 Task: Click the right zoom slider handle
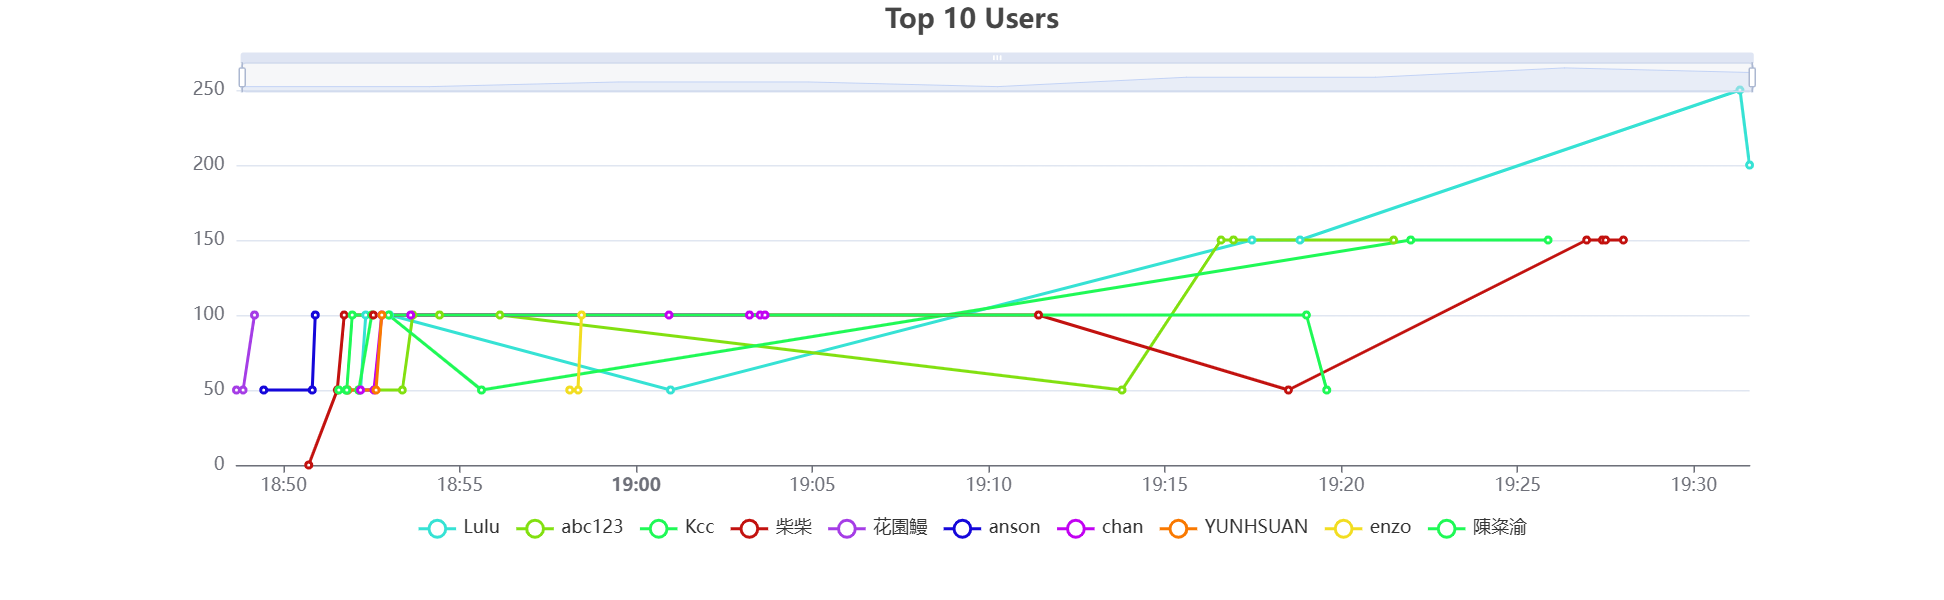(x=1752, y=77)
